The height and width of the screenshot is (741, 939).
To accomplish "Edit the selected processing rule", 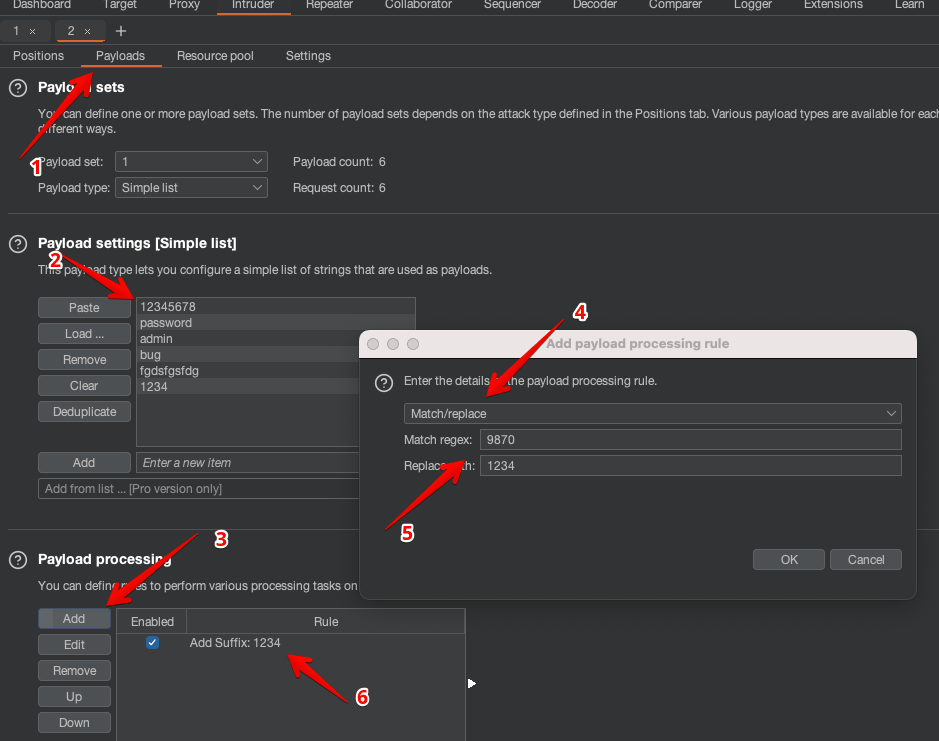I will 74,645.
